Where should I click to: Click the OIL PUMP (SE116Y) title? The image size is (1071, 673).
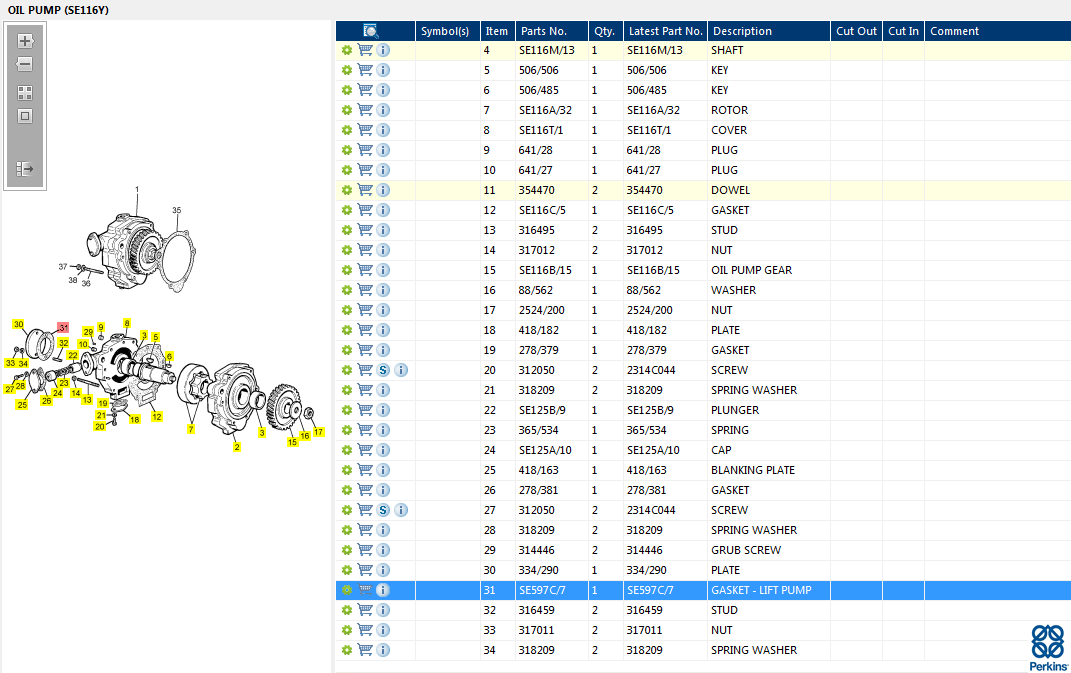pyautogui.click(x=58, y=10)
